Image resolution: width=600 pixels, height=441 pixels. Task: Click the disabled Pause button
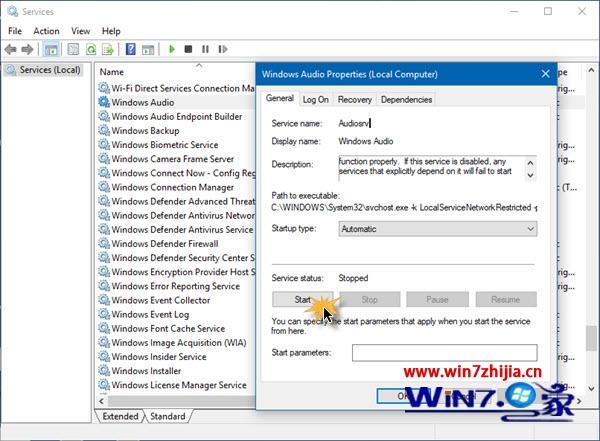pos(437,299)
